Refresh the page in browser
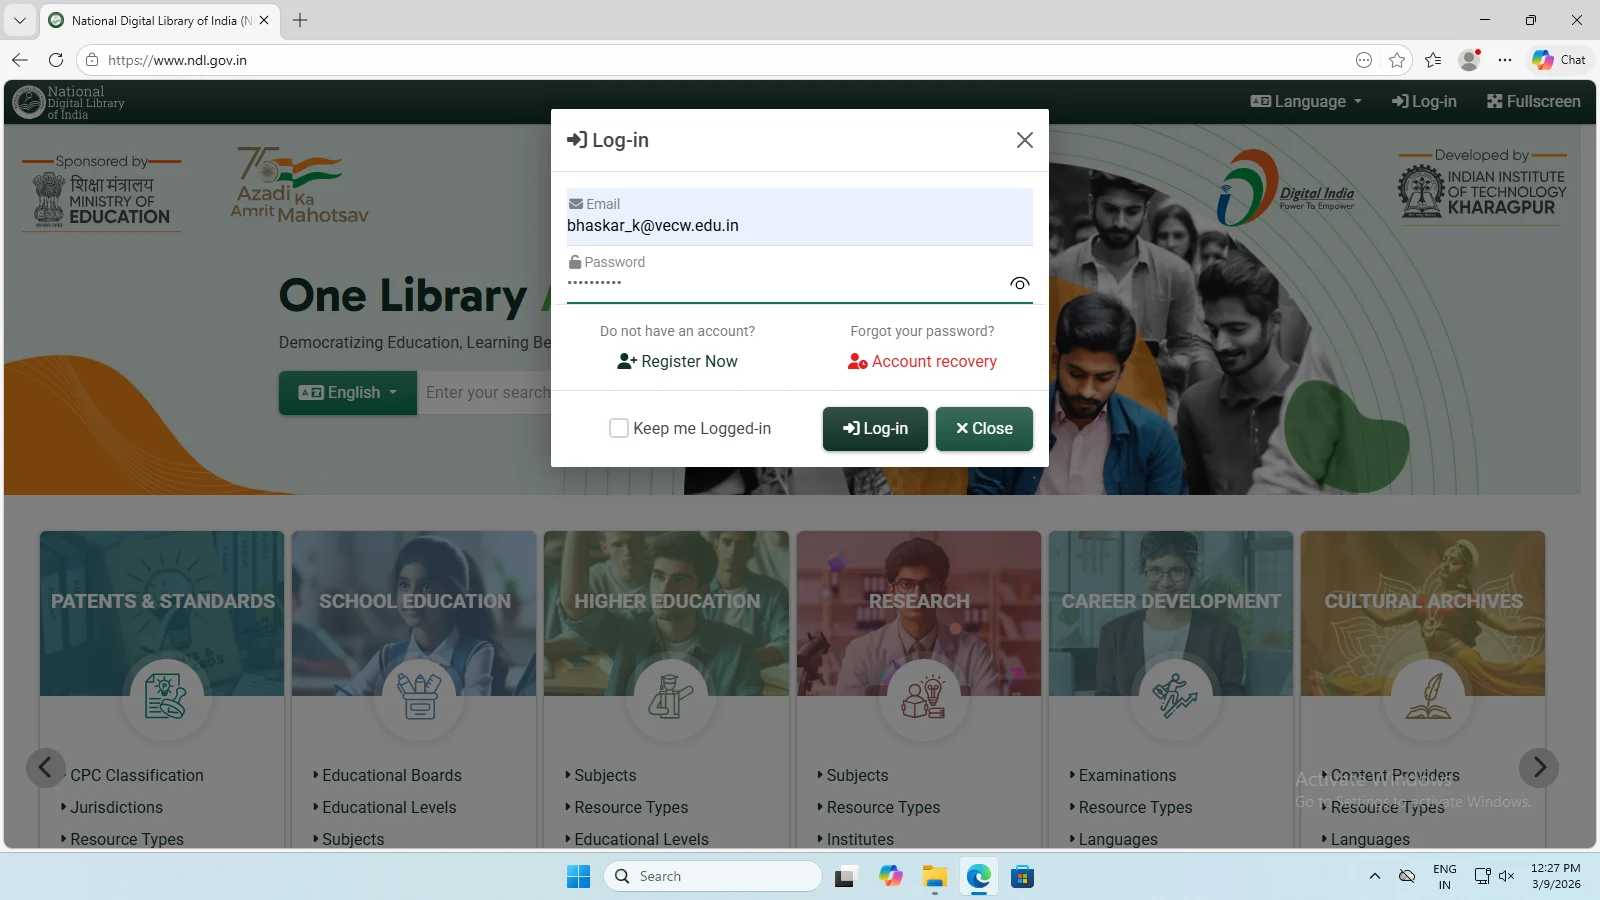1600x900 pixels. pyautogui.click(x=56, y=60)
